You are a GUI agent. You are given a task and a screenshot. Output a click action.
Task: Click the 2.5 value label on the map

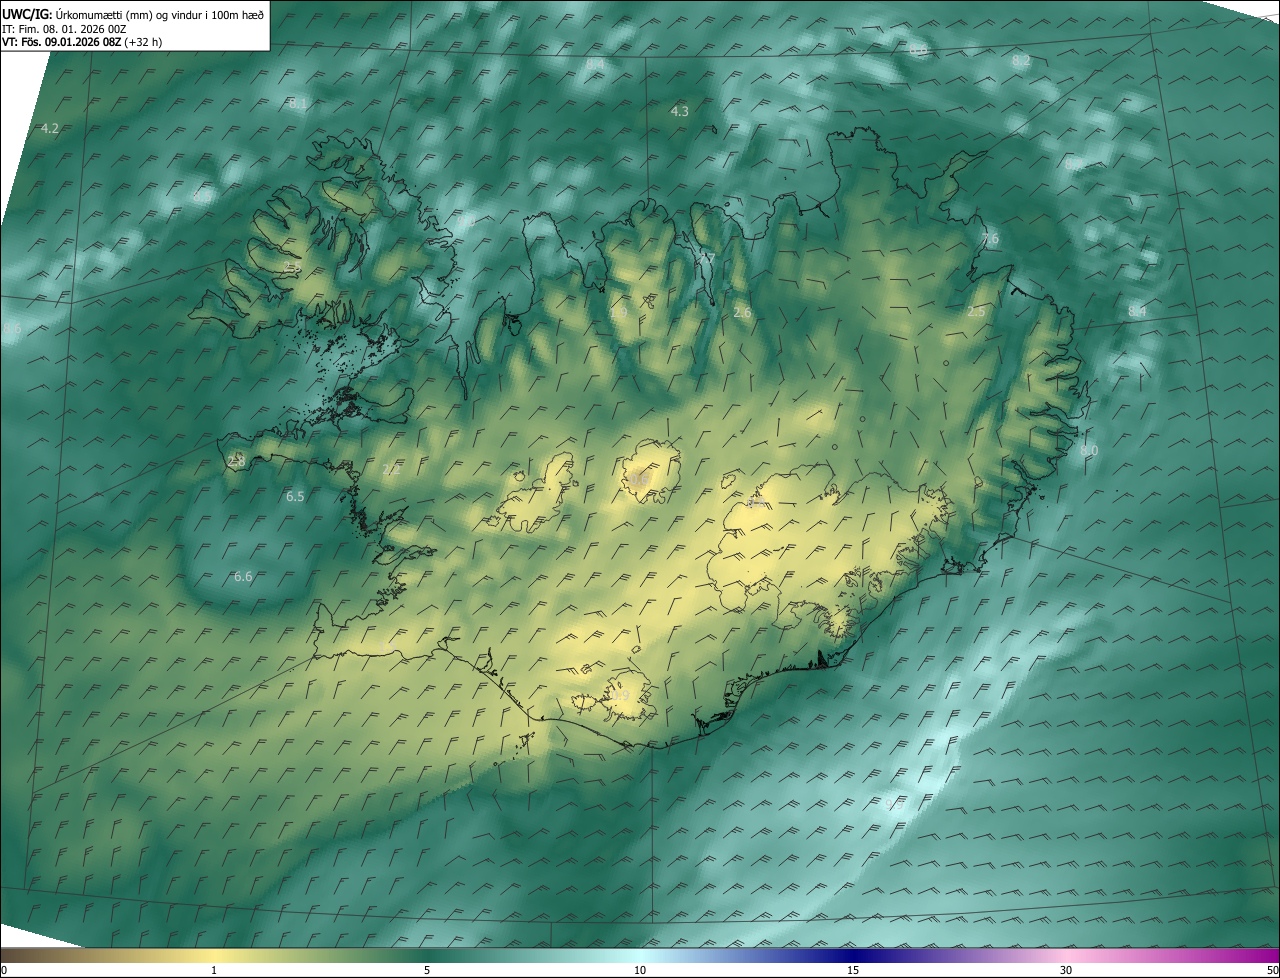tap(976, 312)
